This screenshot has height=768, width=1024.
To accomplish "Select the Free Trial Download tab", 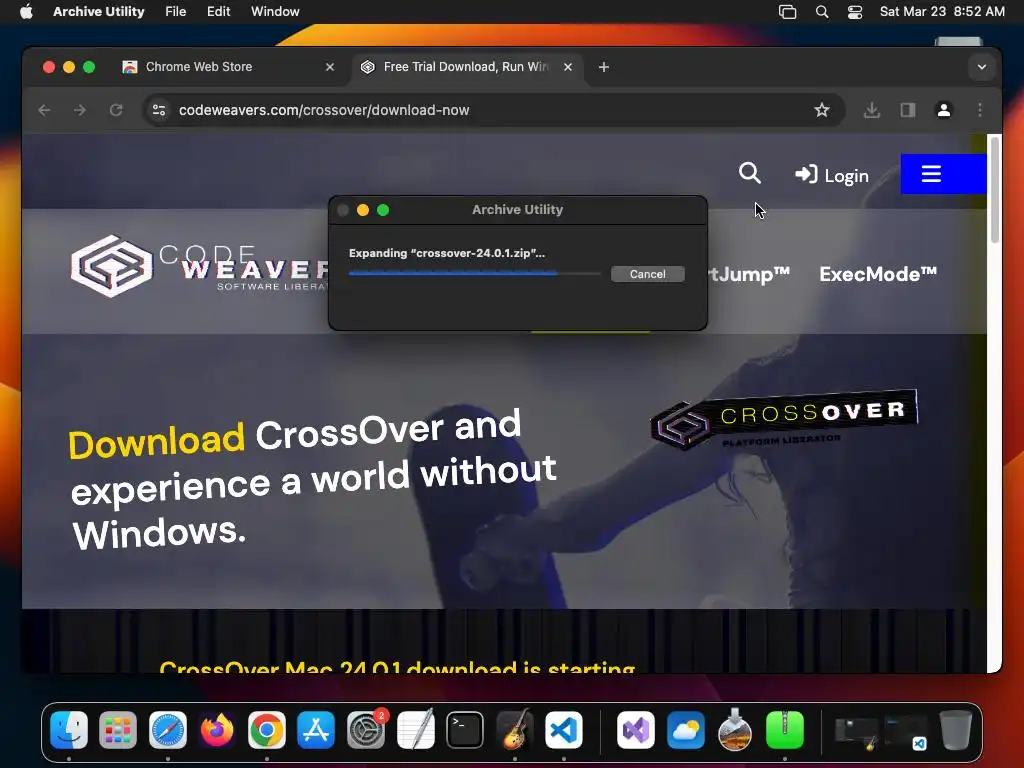I will tap(466, 67).
